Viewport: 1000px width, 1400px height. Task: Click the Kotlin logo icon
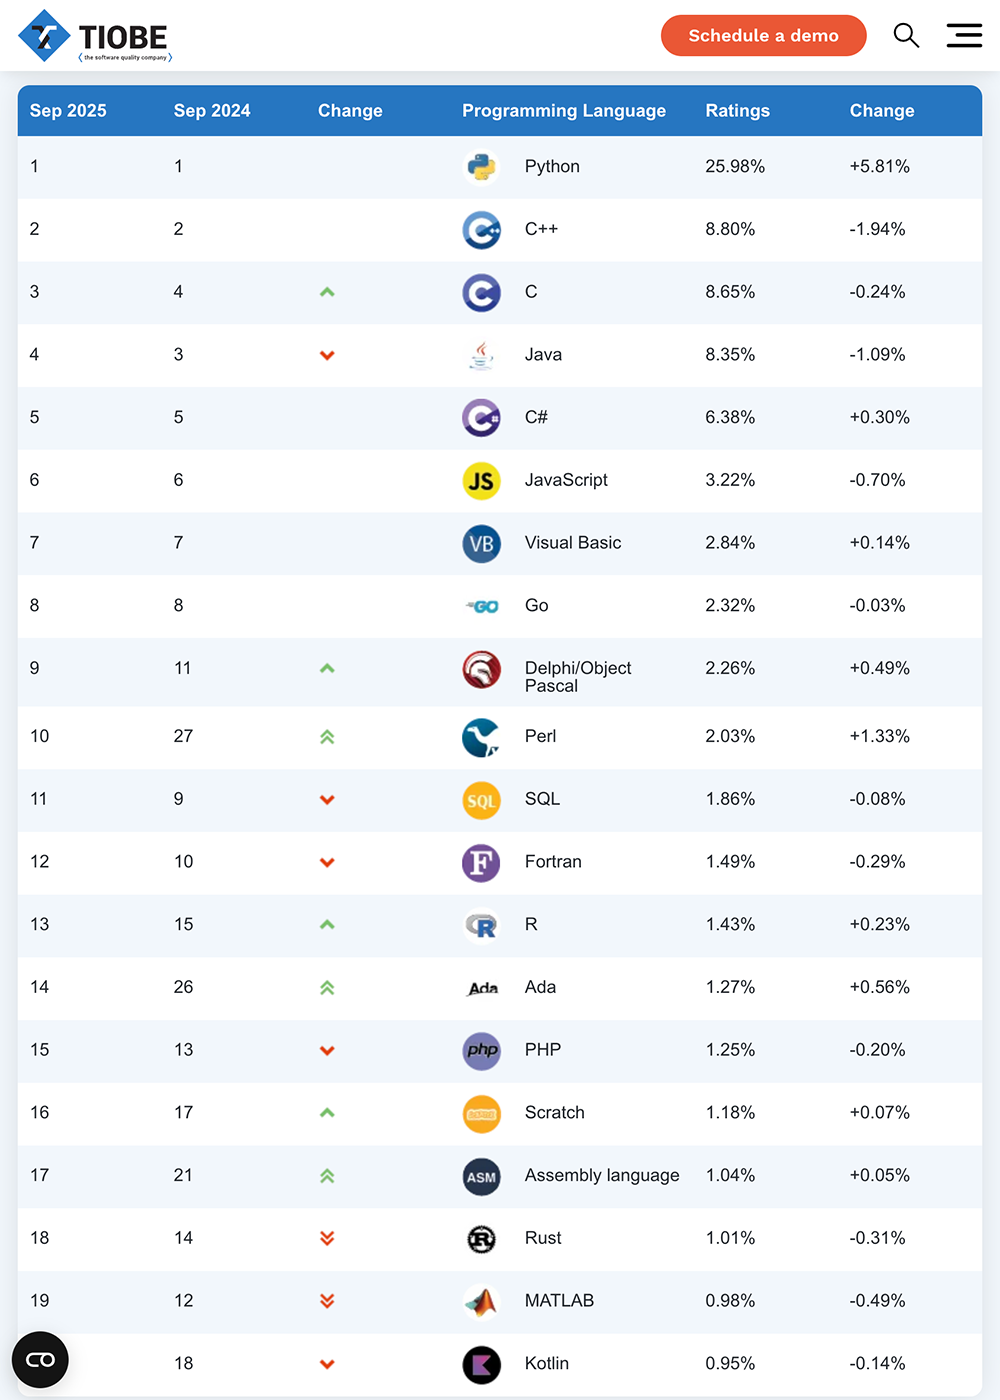[481, 1364]
